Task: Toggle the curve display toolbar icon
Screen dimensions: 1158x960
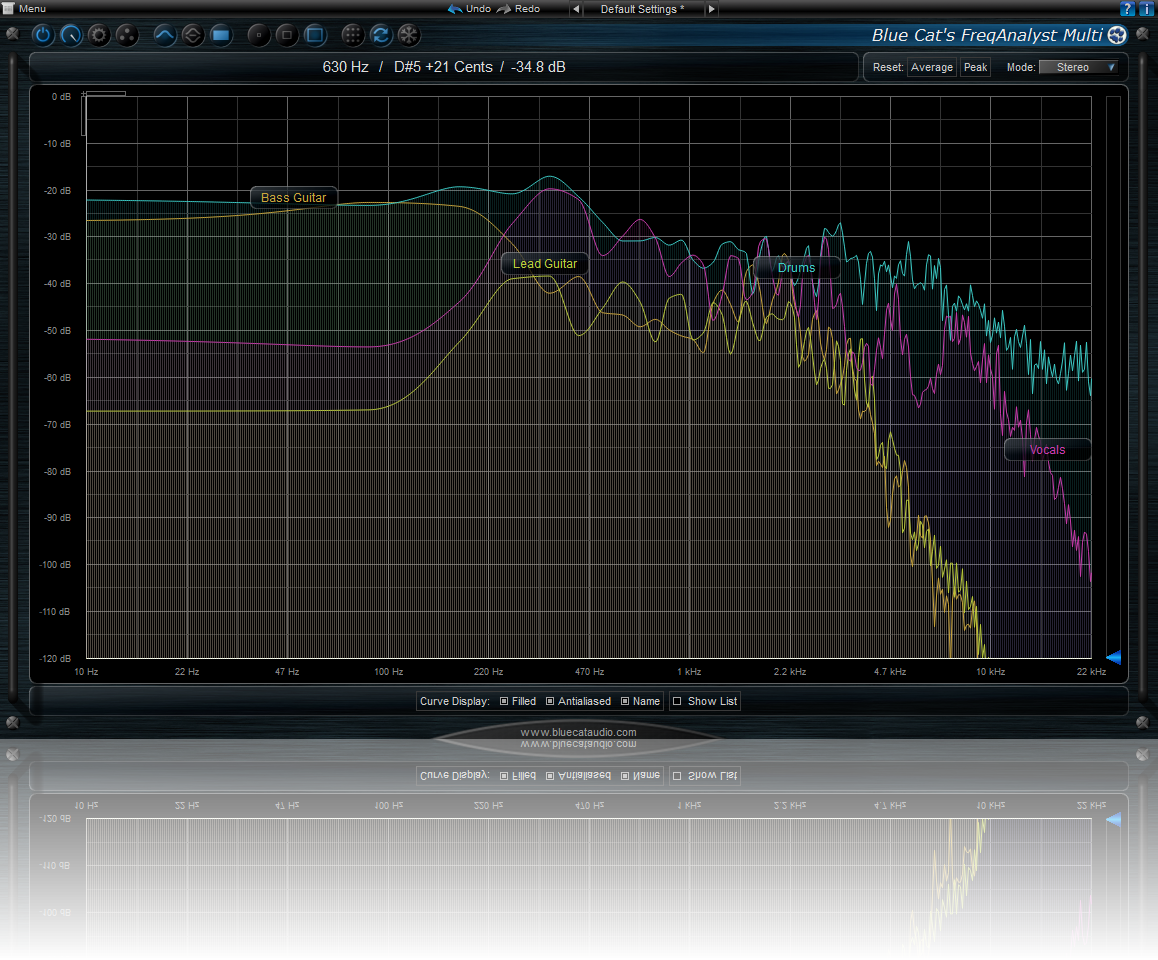Action: pos(165,35)
